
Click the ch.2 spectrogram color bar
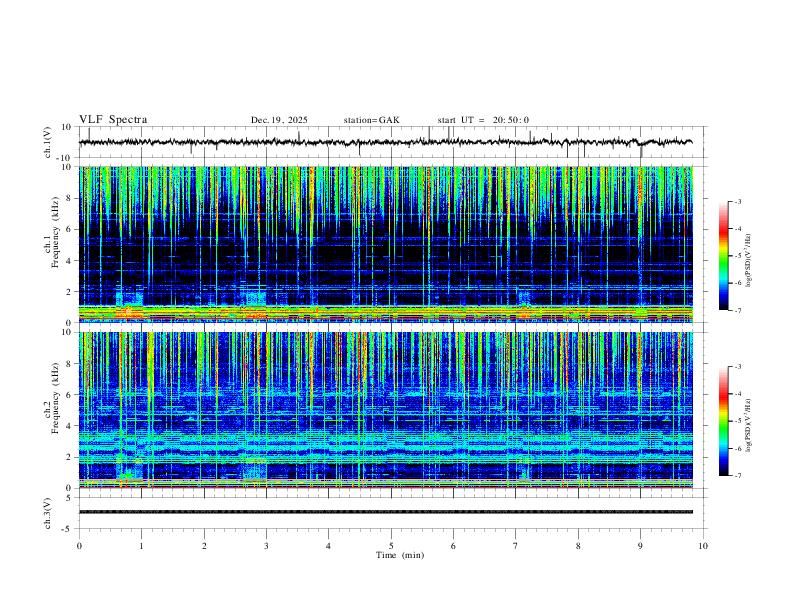(723, 421)
